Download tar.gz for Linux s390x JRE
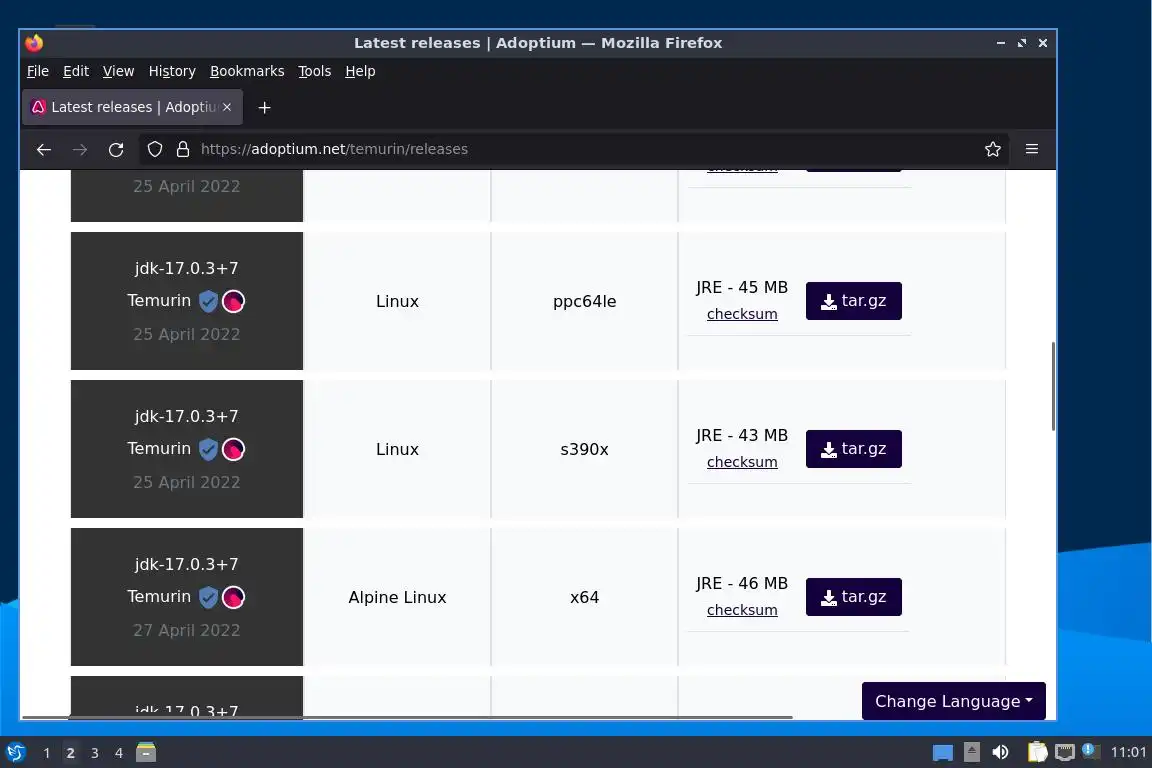 tap(854, 449)
